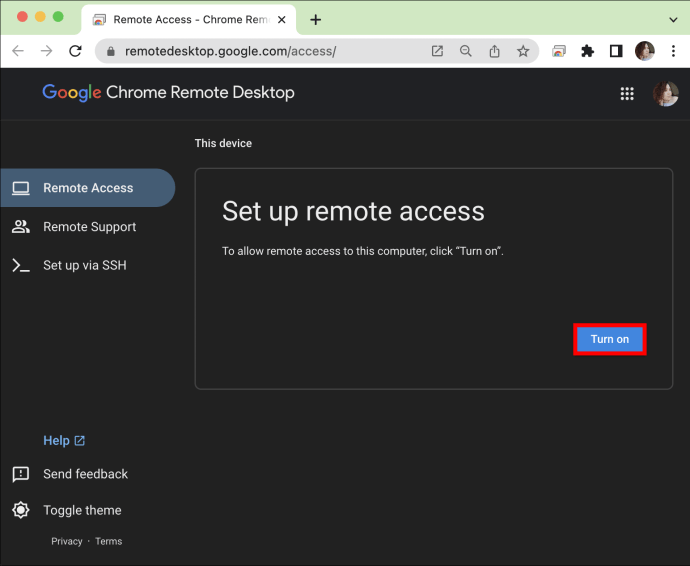This screenshot has width=690, height=566.
Task: Open the Privacy link
Action: click(67, 541)
